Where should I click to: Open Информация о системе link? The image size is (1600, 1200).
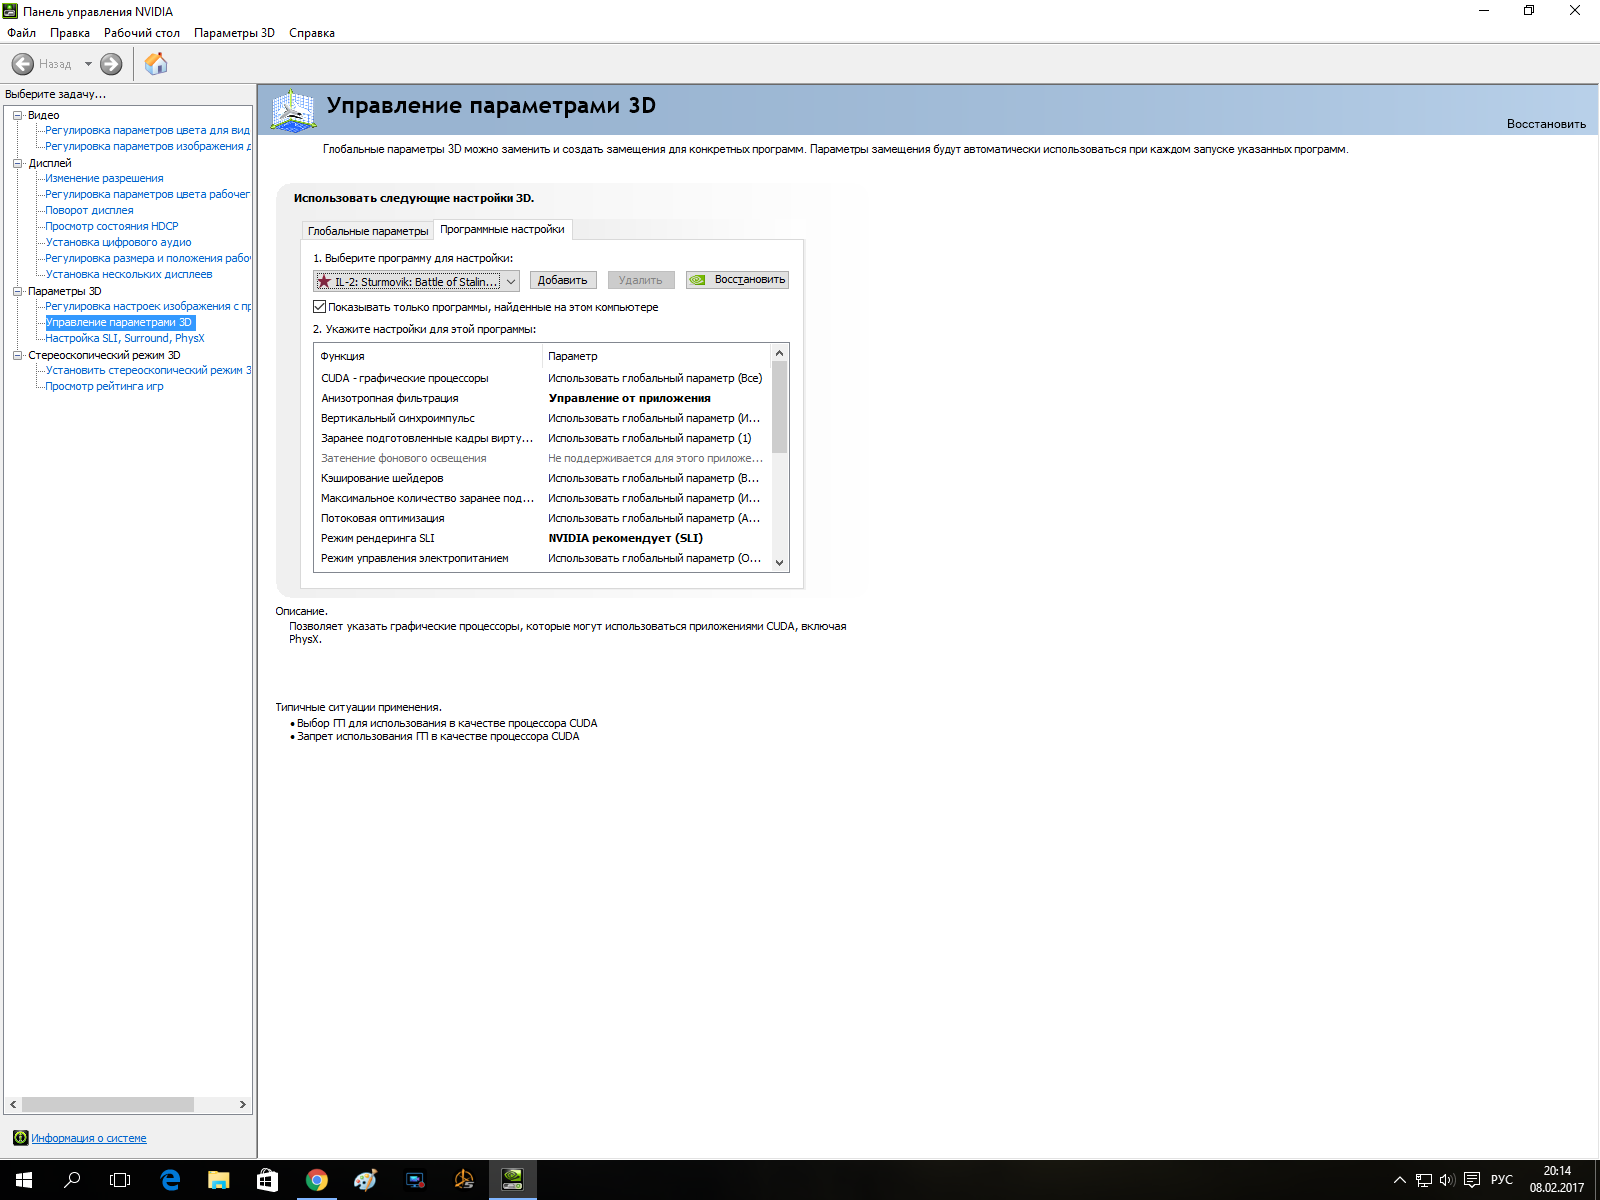coord(89,1138)
